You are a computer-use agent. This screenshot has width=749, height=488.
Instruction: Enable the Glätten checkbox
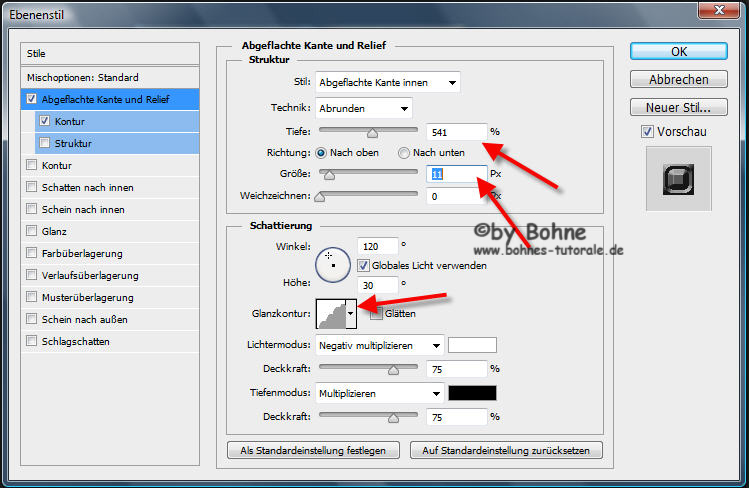coord(375,313)
